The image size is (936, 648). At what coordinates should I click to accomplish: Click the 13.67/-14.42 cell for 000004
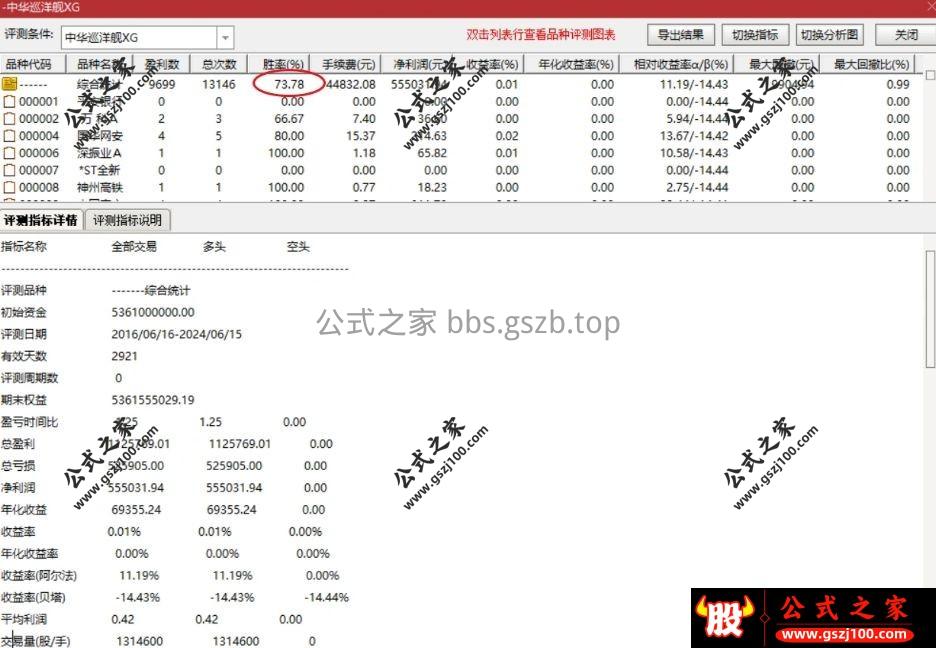[x=694, y=136]
